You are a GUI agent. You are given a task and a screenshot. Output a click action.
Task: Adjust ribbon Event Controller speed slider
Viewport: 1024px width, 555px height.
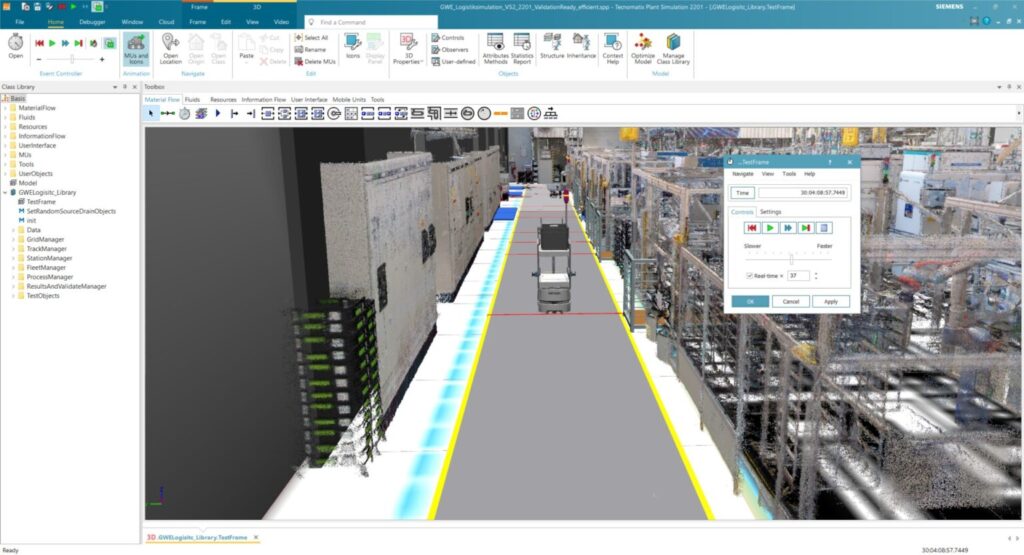71,59
